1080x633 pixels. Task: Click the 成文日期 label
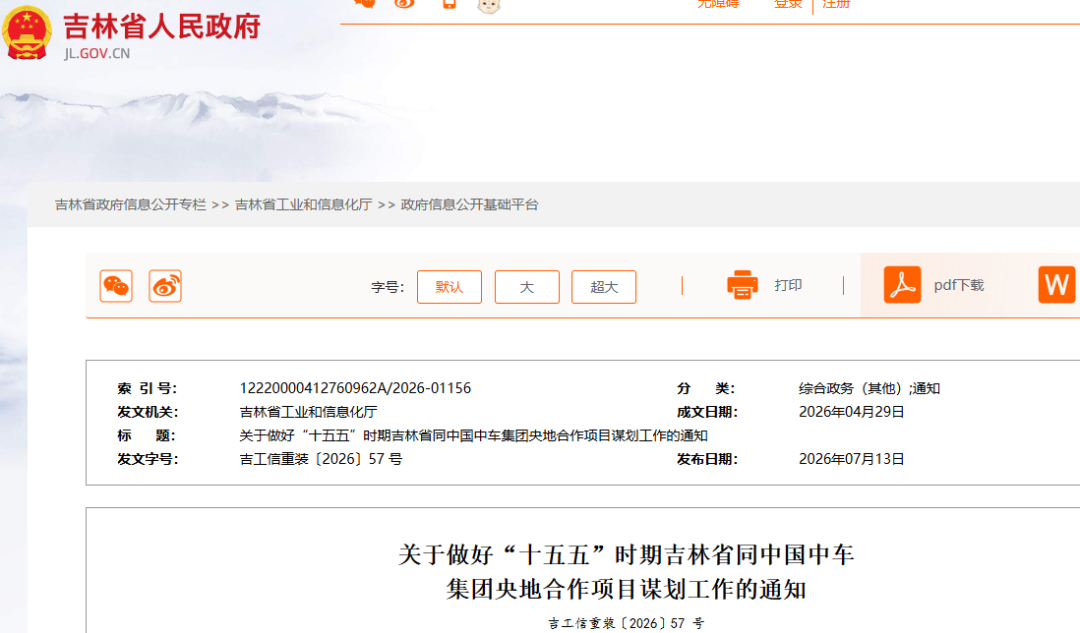pos(707,412)
